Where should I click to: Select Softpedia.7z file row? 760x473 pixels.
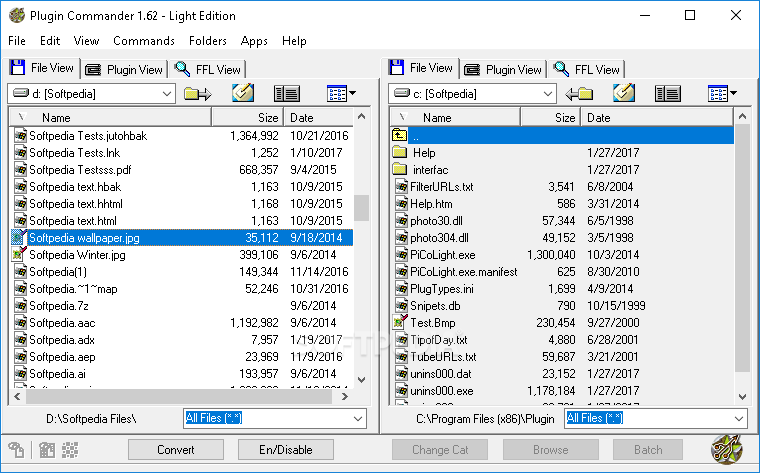point(182,306)
